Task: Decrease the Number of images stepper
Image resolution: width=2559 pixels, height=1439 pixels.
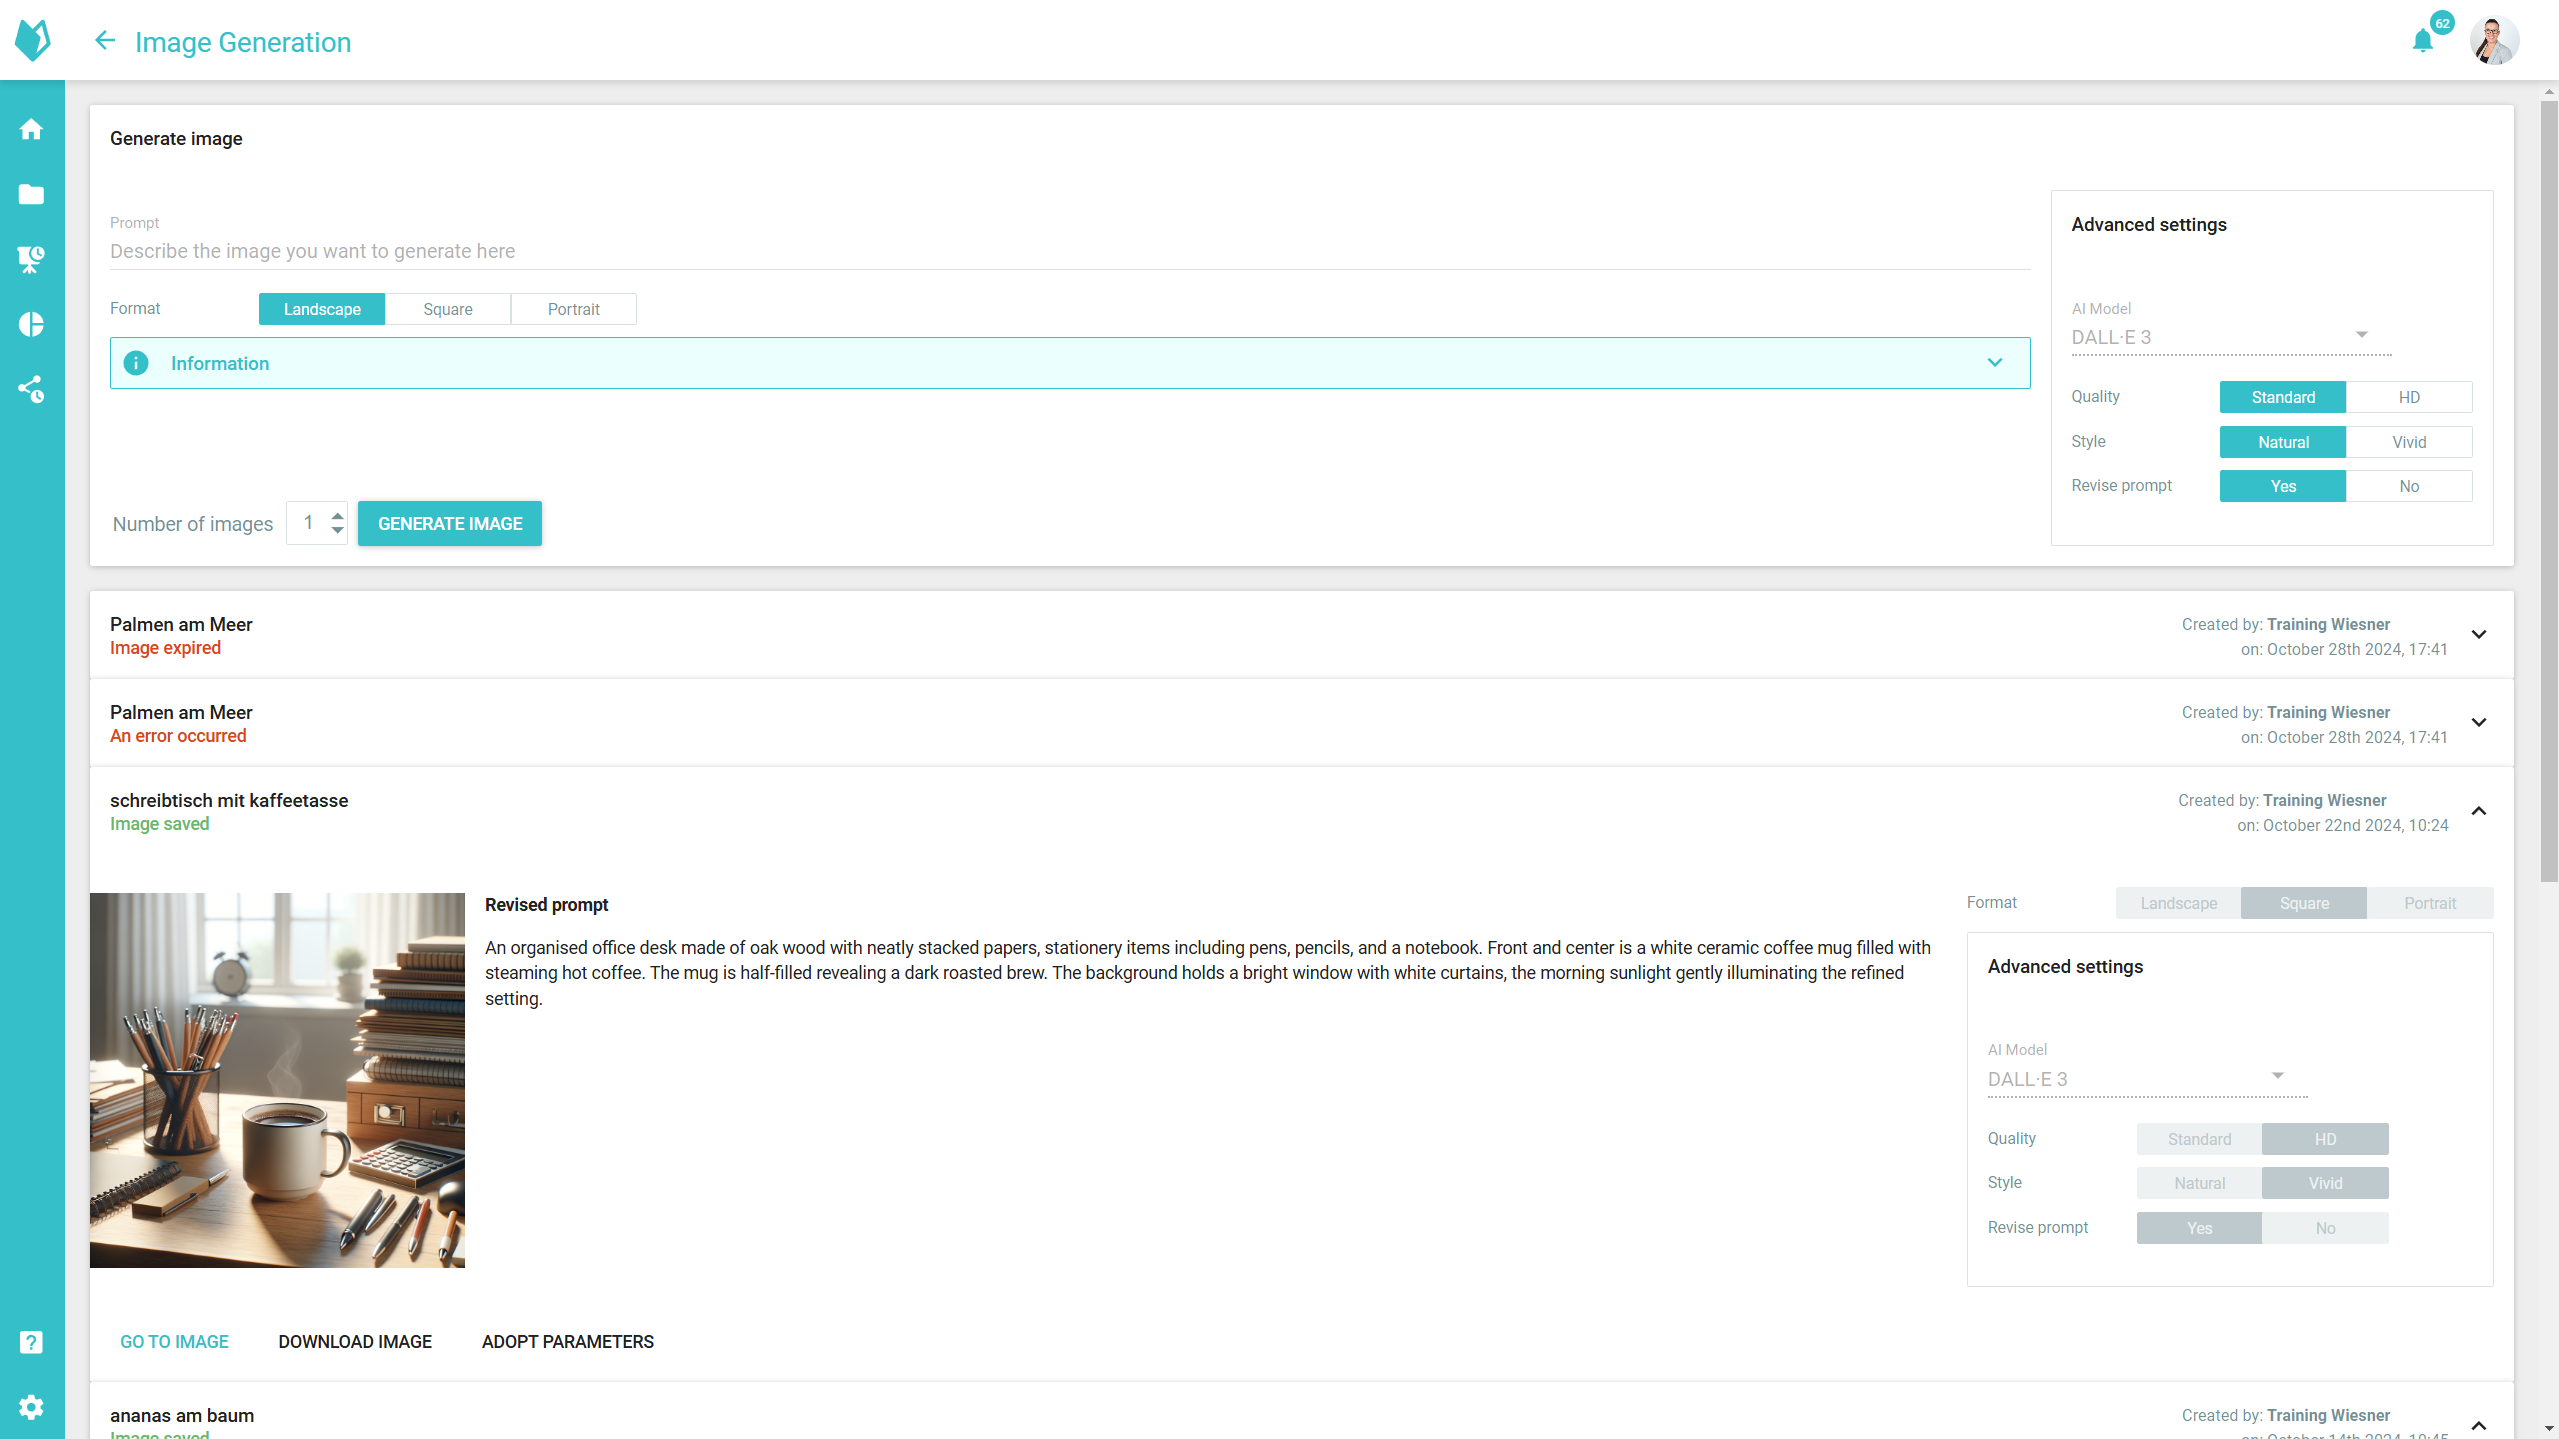Action: (338, 530)
